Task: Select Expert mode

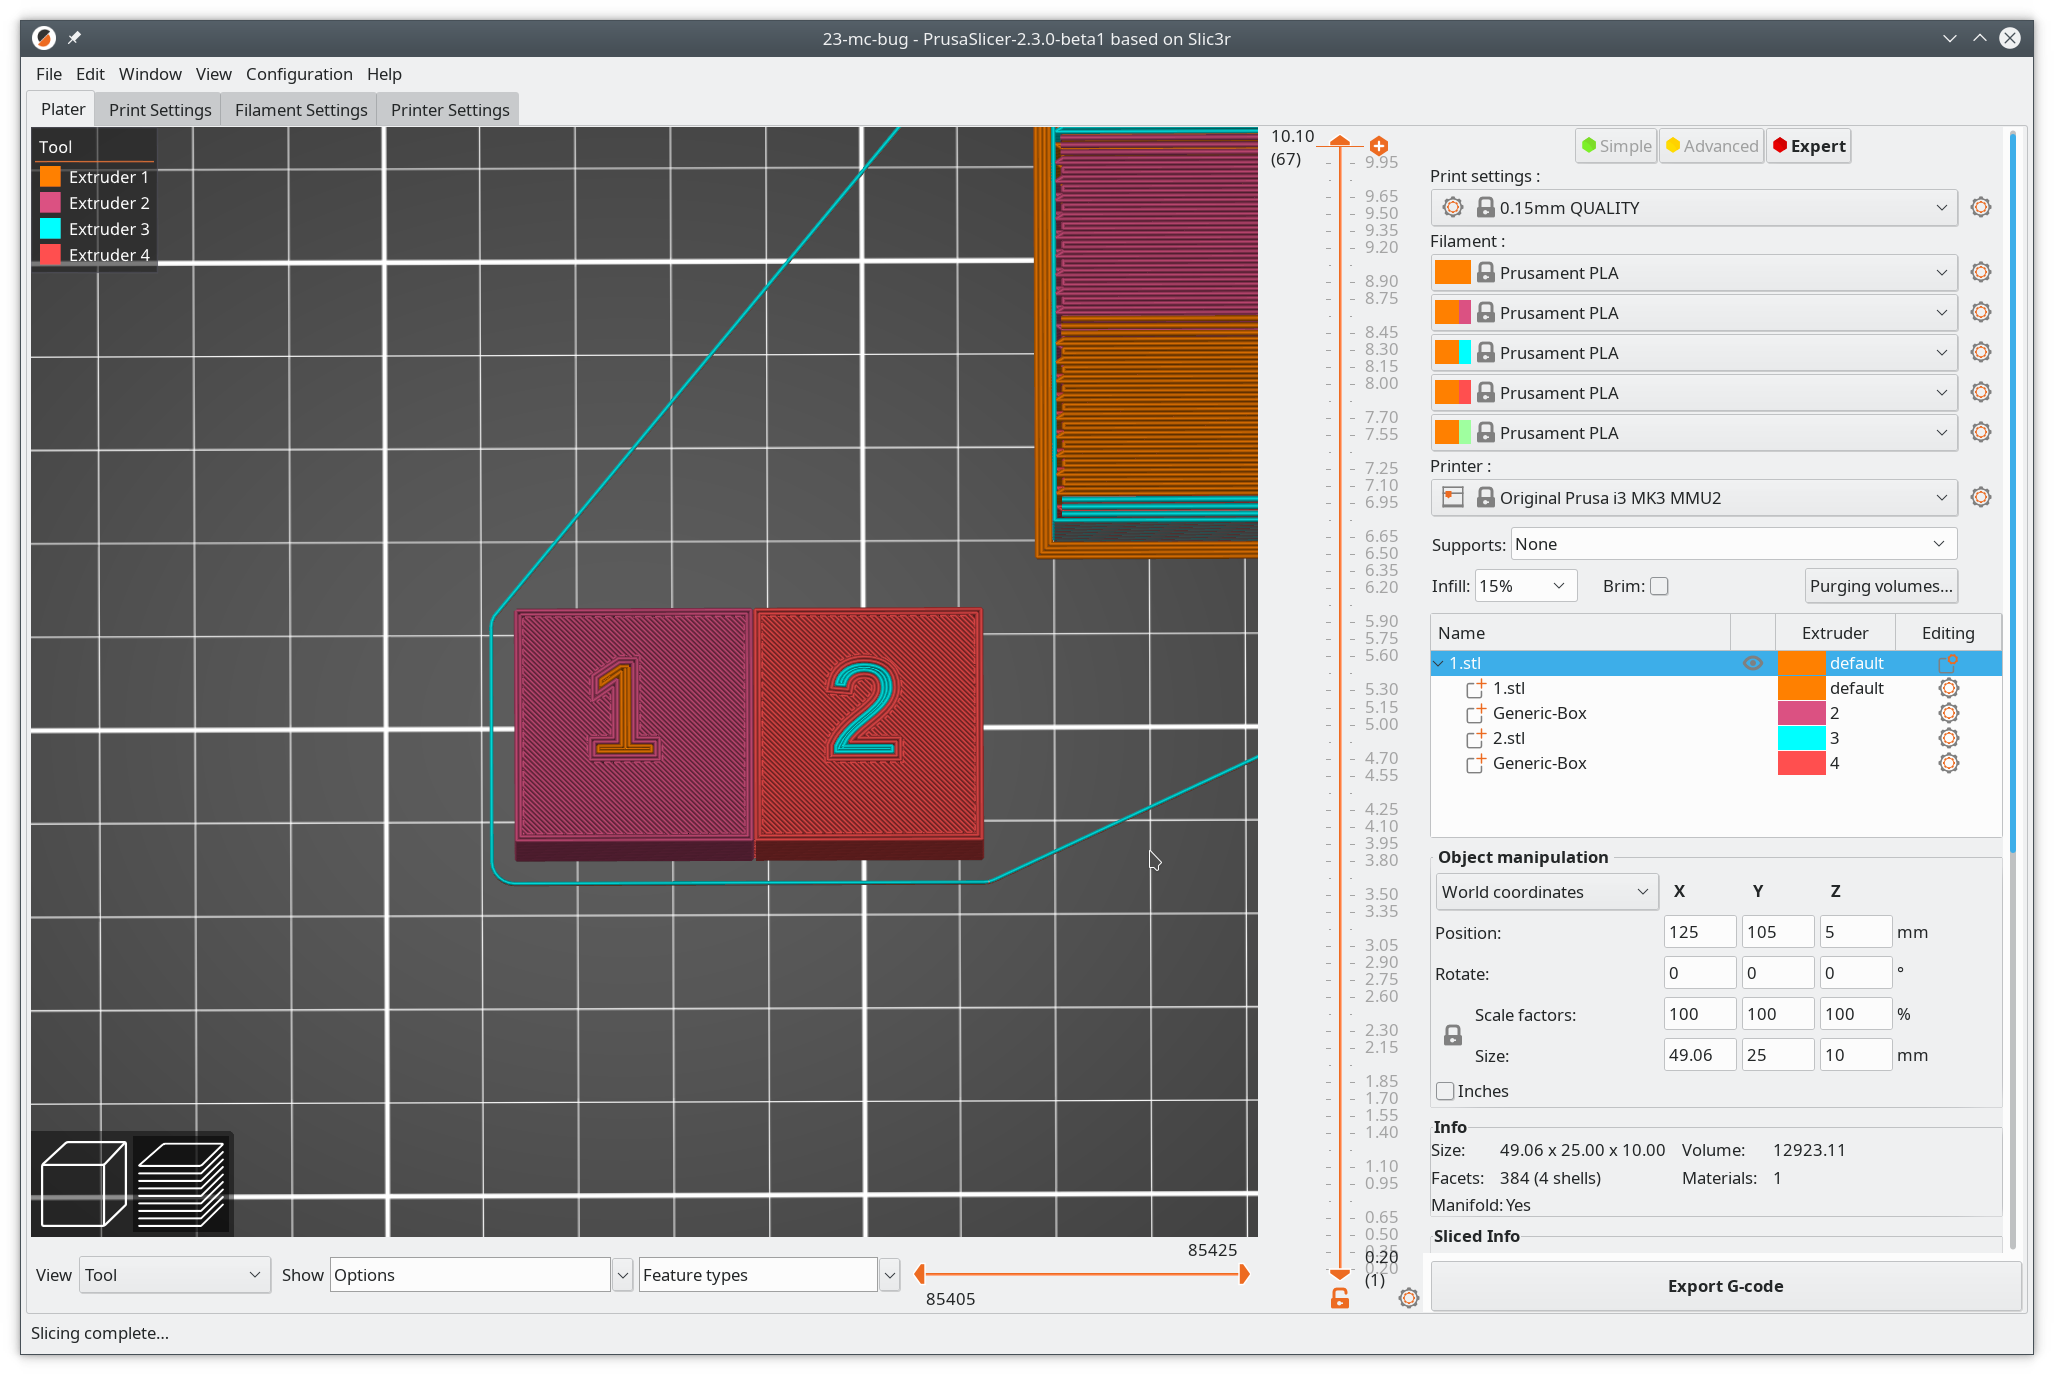Action: [1808, 146]
